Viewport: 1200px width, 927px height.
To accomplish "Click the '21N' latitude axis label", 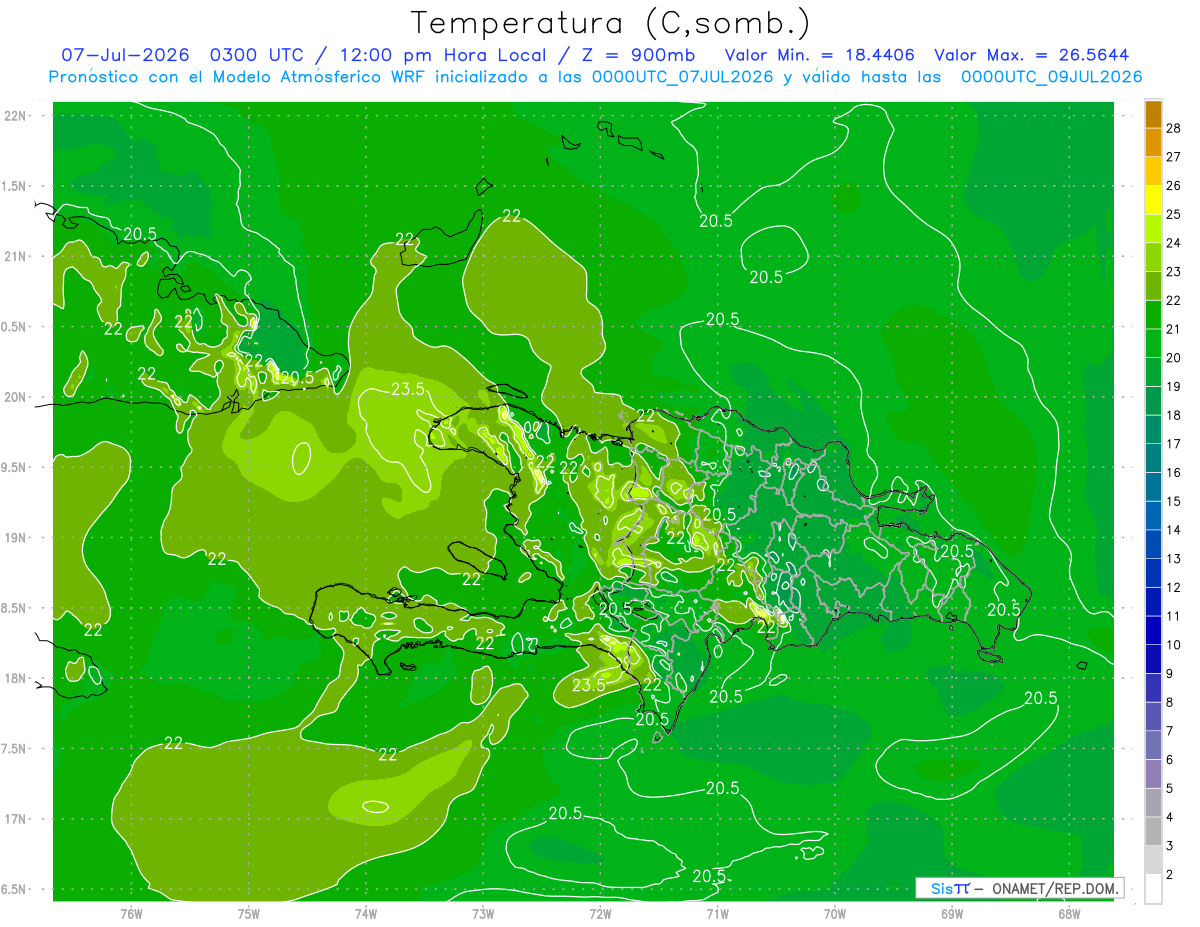I will tap(16, 256).
